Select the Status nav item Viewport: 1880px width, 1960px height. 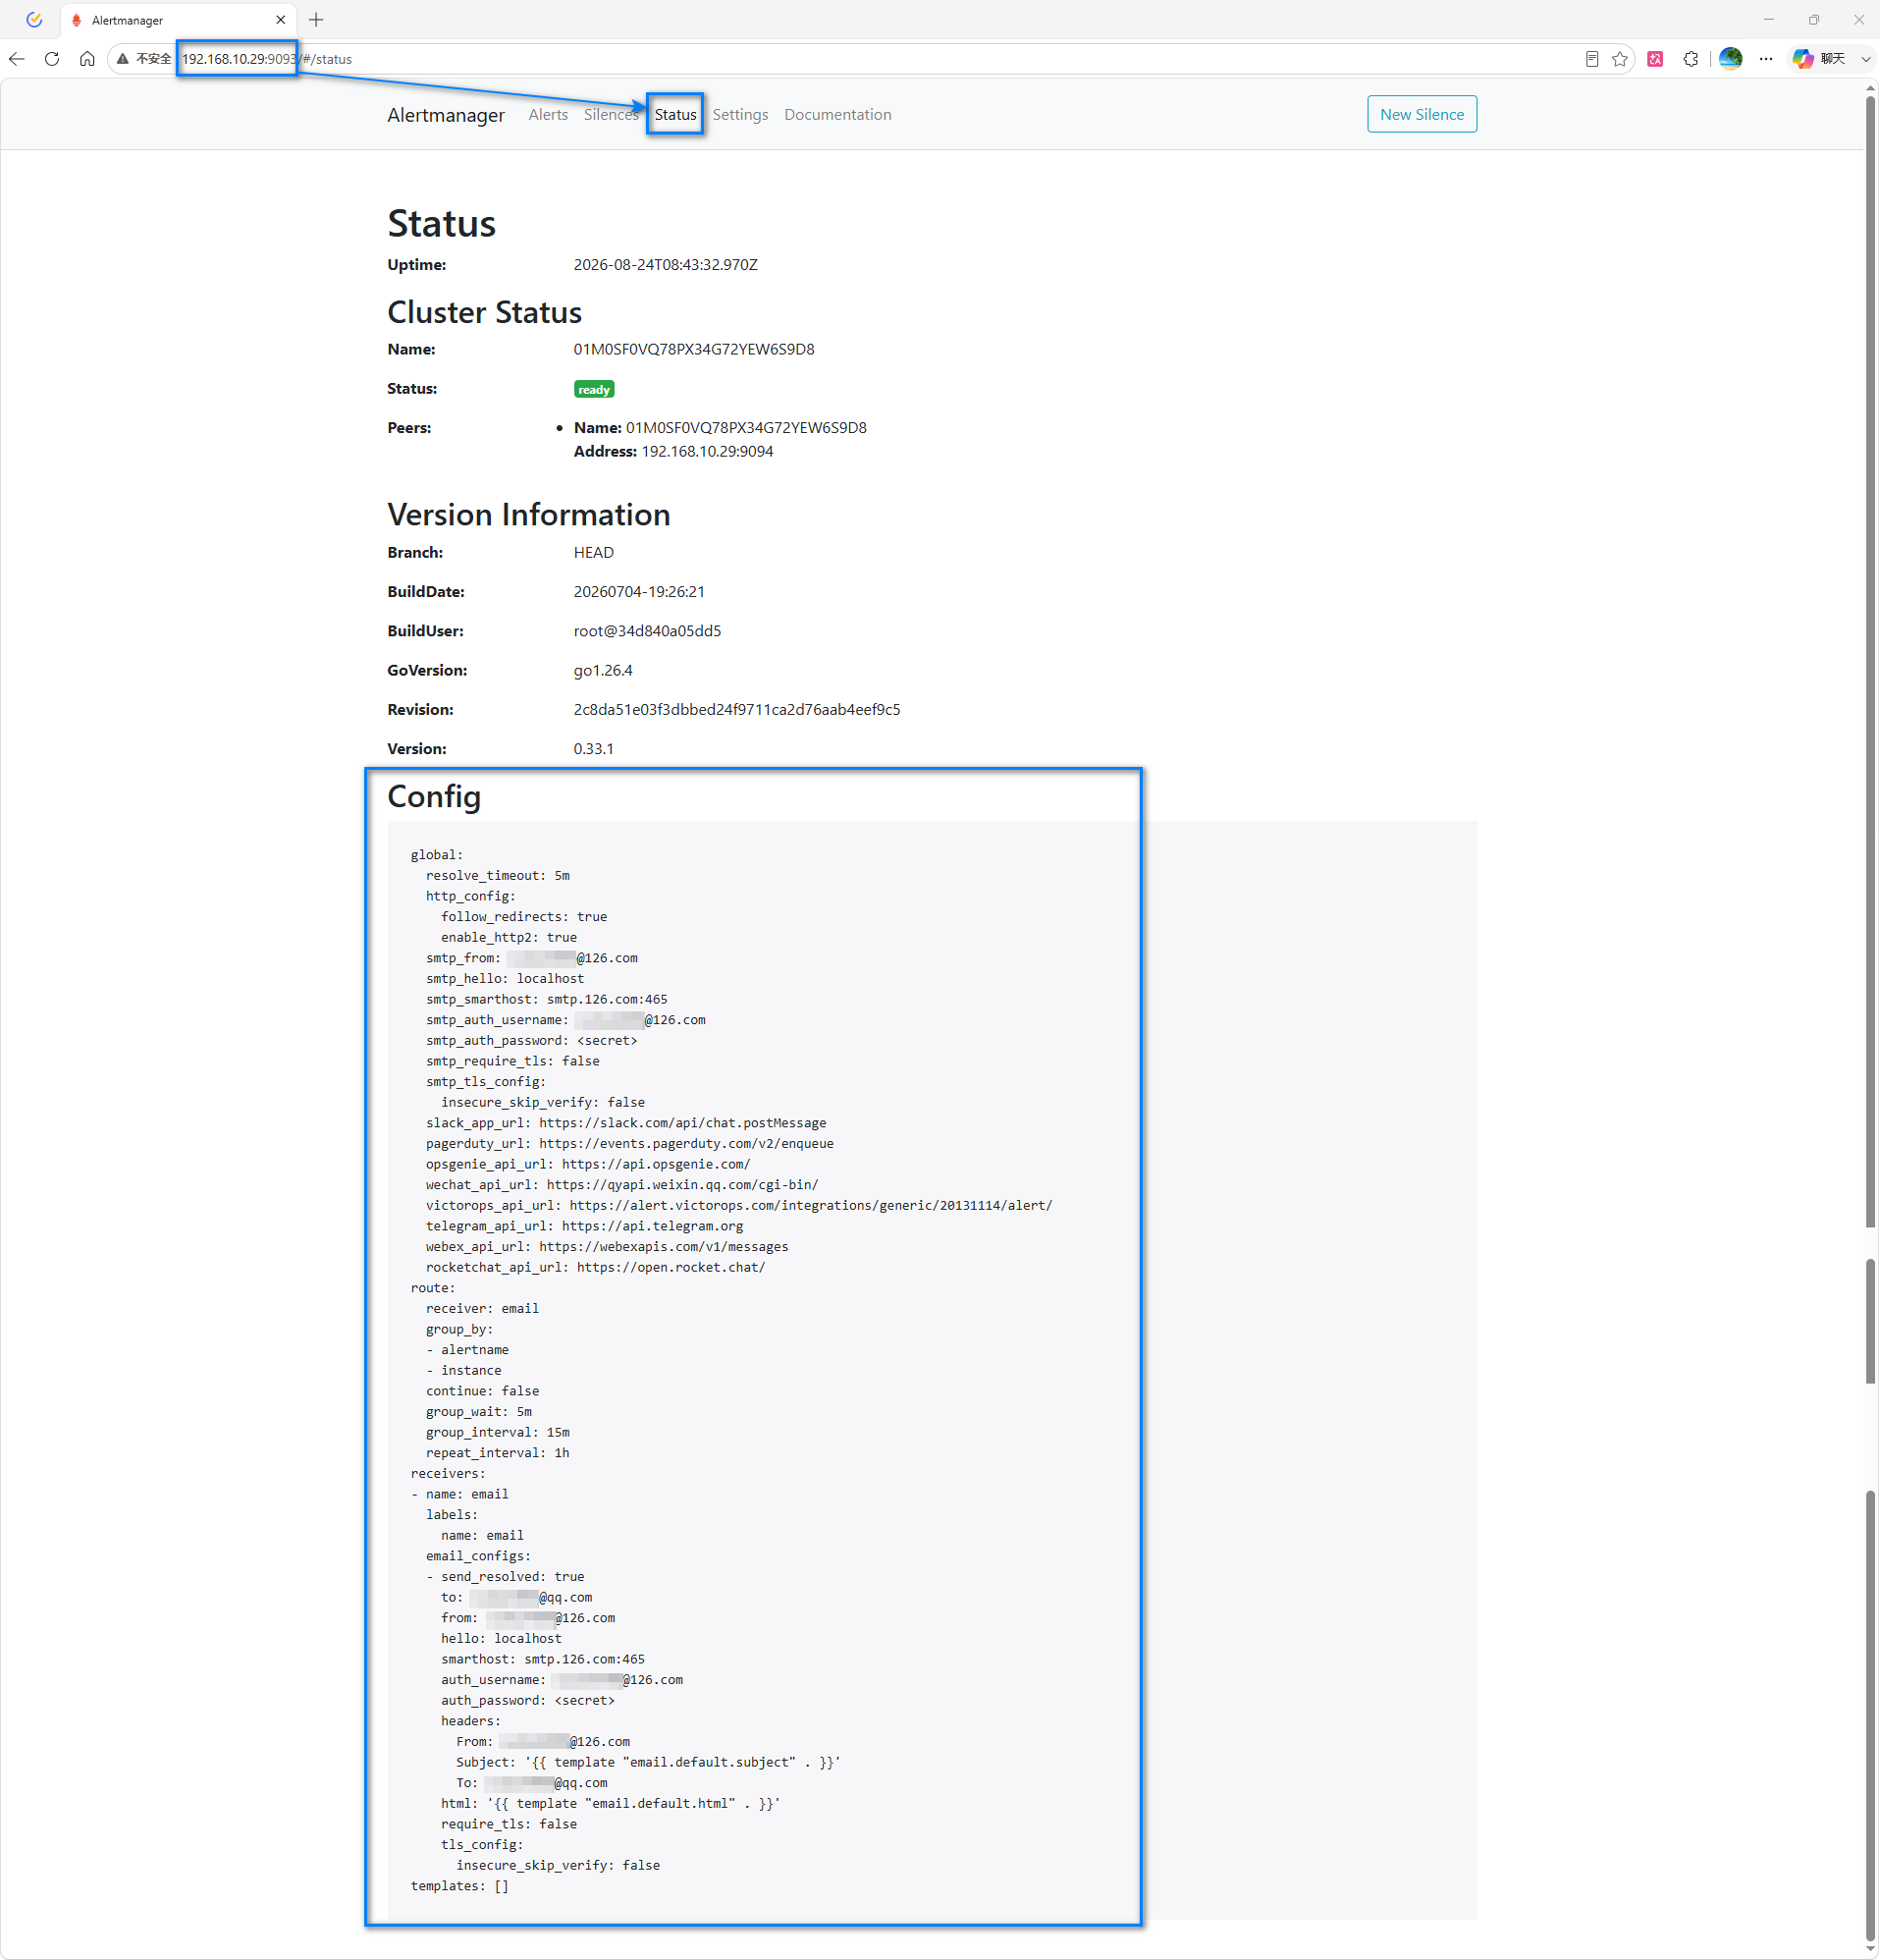click(675, 115)
